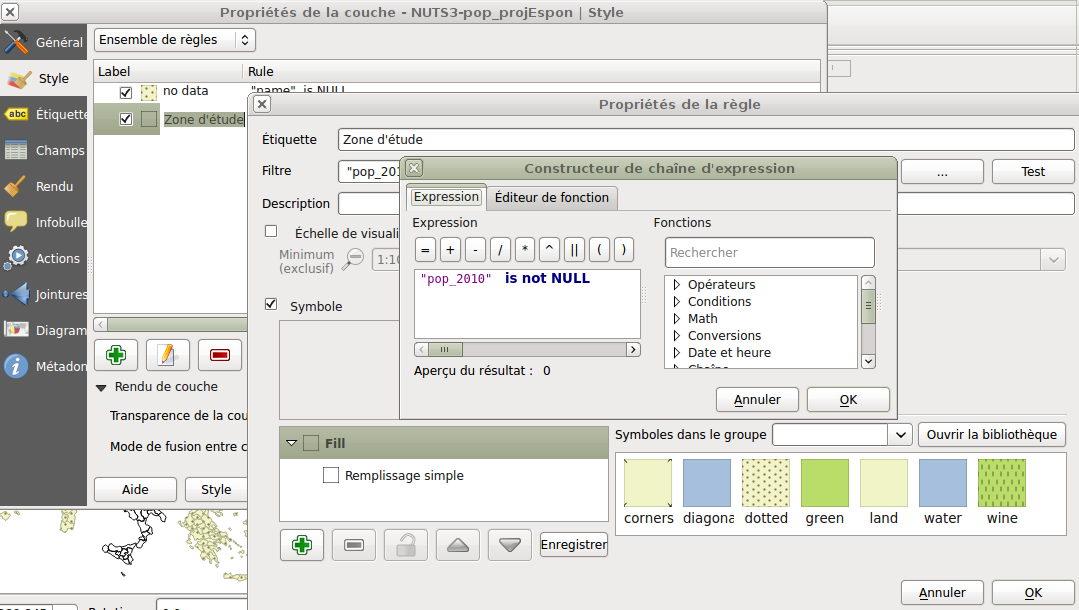Add a symbol layer with green plus
1079x610 pixels.
coord(302,545)
